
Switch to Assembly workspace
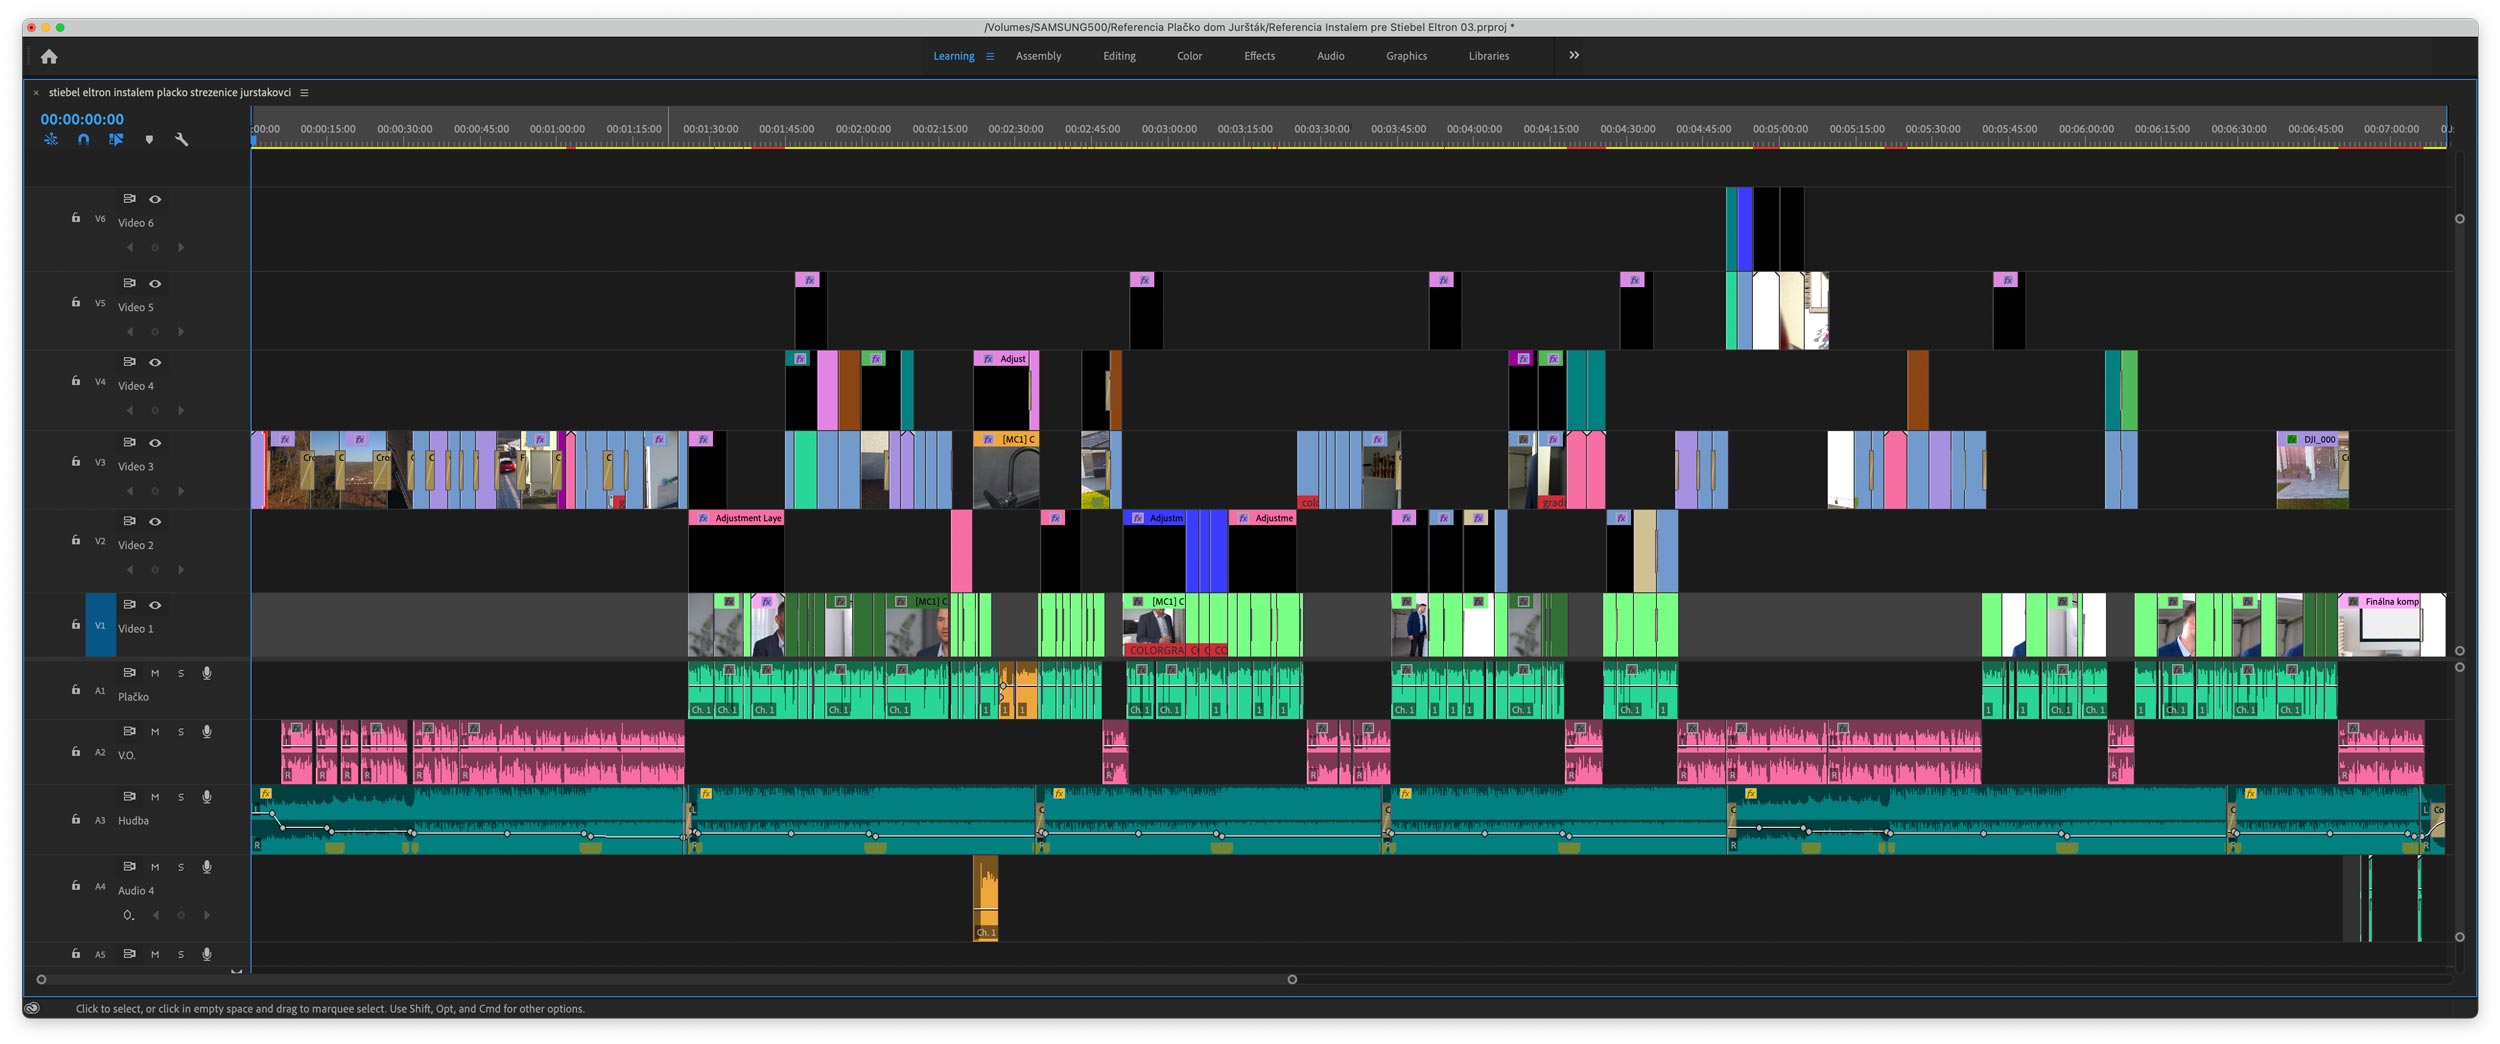(x=1038, y=56)
